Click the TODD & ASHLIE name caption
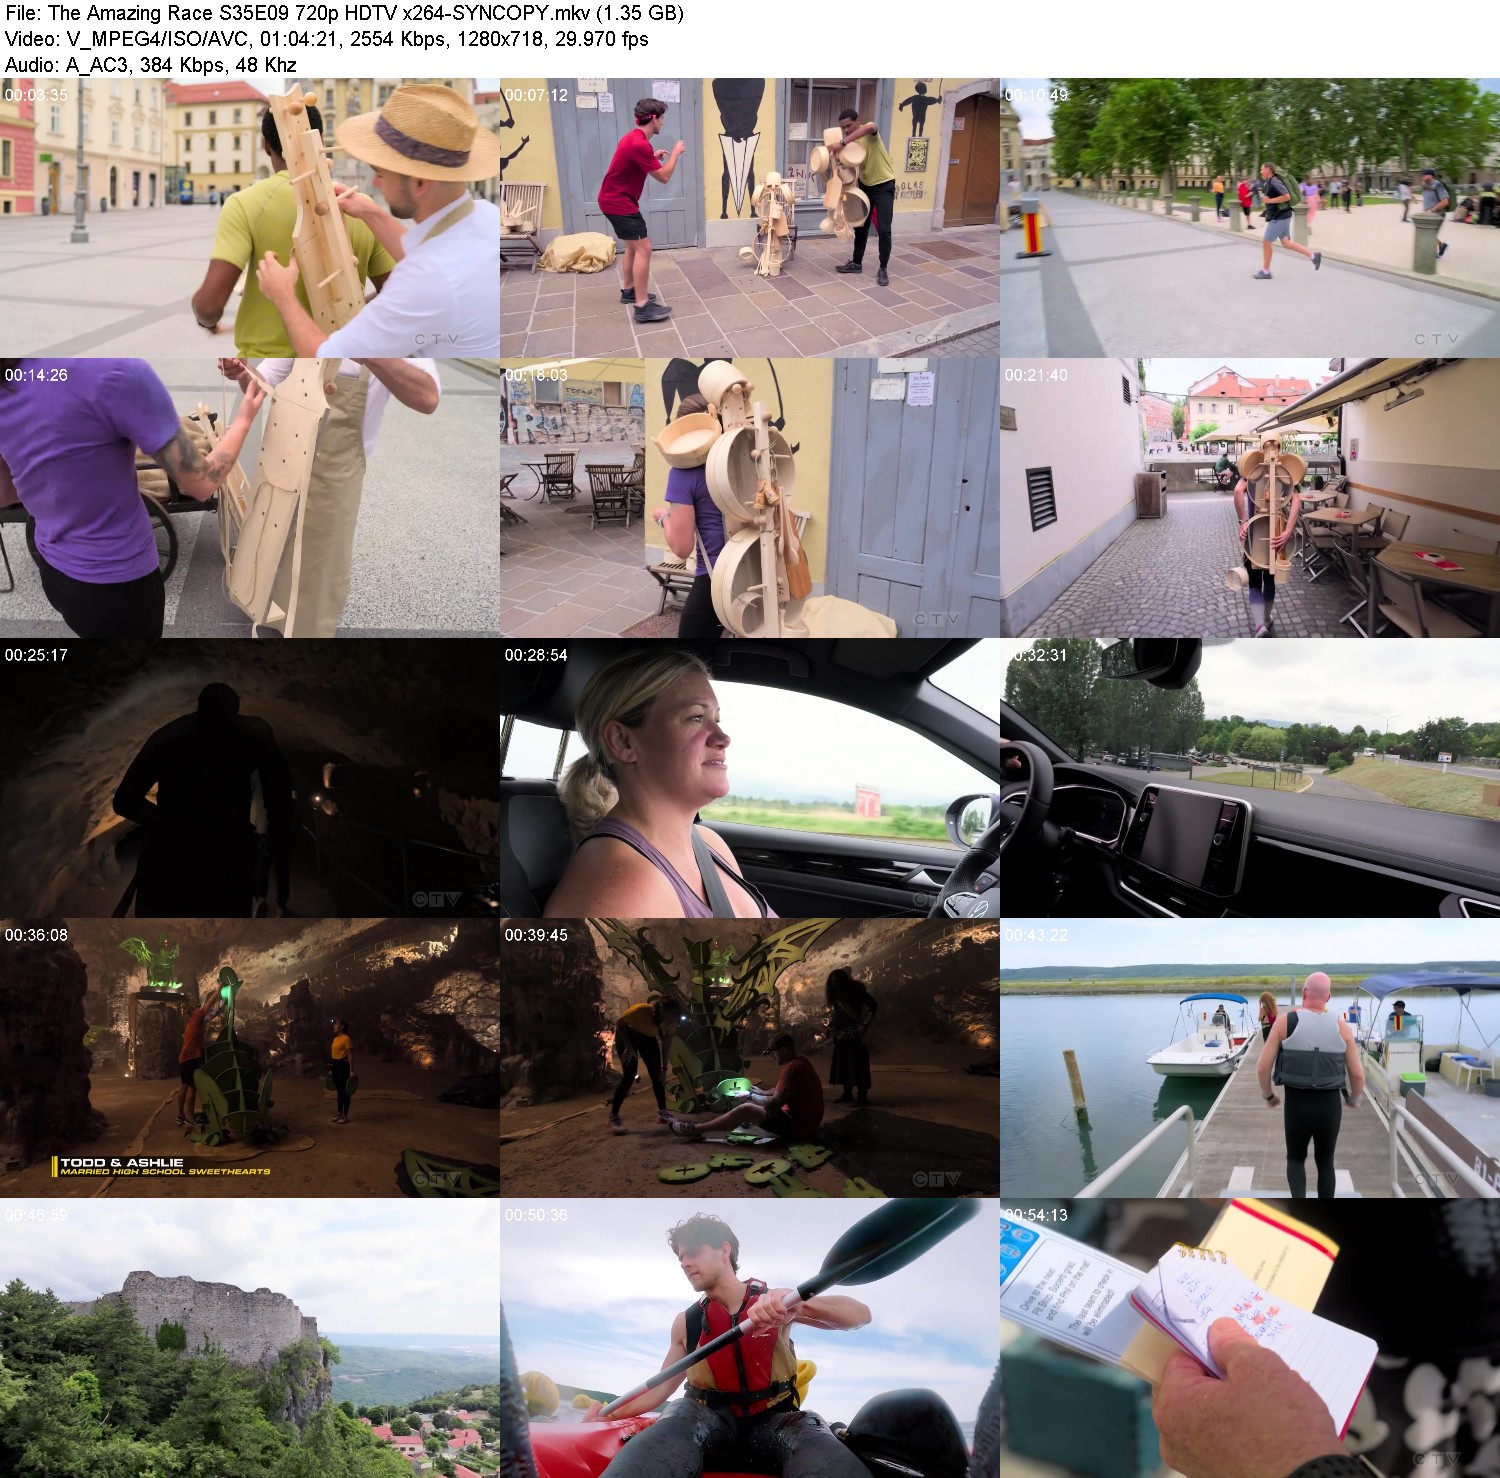Screen dimensions: 1500x1478 (122, 1163)
